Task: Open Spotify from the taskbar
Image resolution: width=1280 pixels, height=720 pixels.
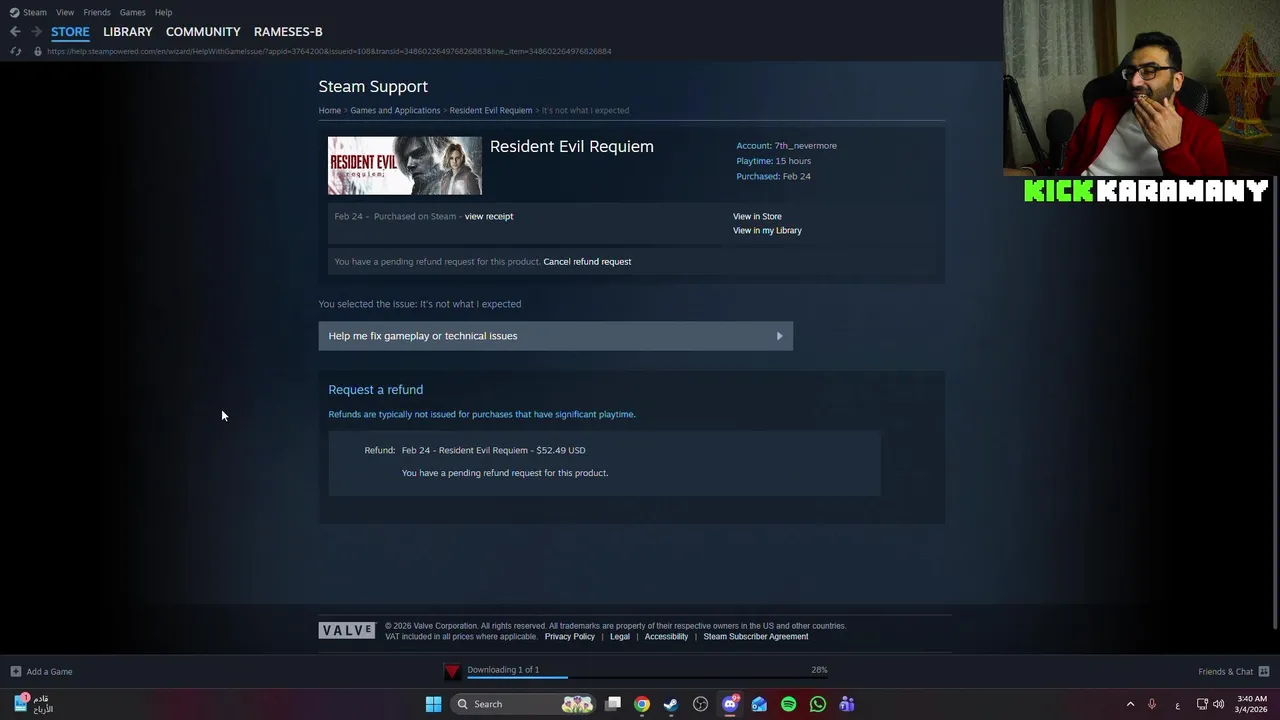Action: [789, 704]
